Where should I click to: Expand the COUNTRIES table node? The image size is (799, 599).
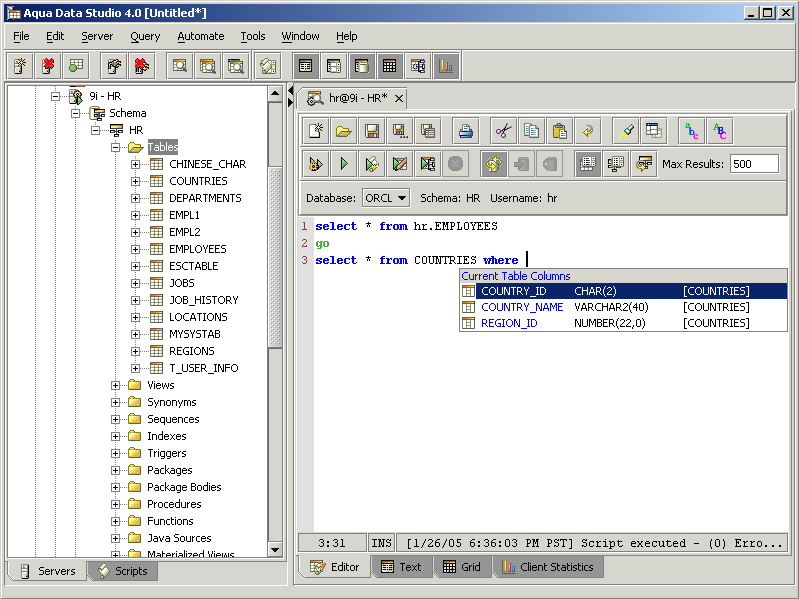(136, 181)
